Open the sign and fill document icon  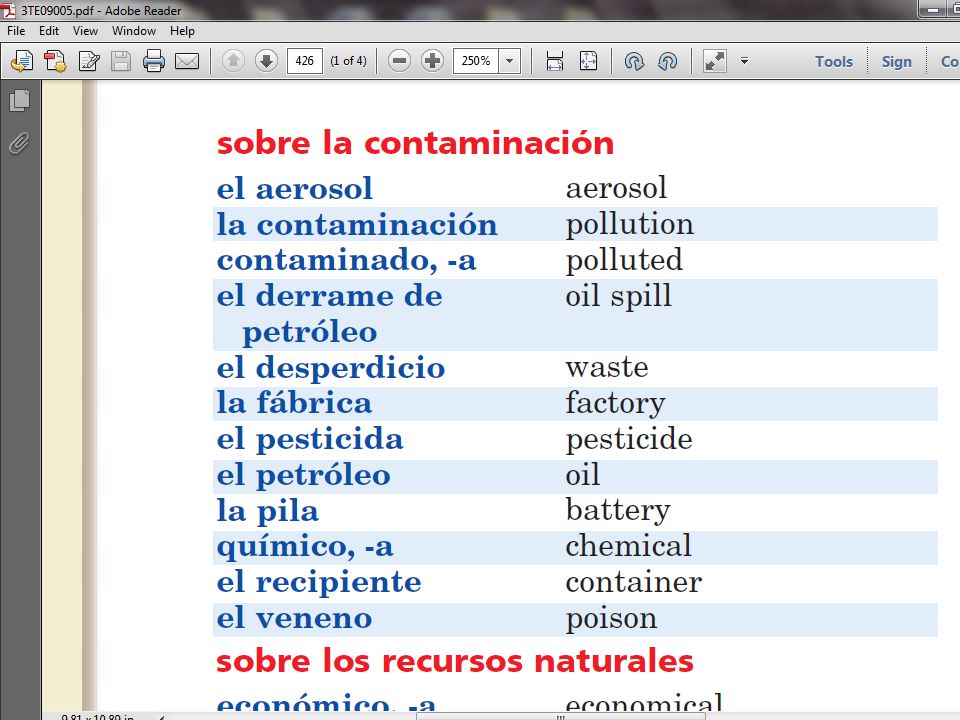coord(89,61)
